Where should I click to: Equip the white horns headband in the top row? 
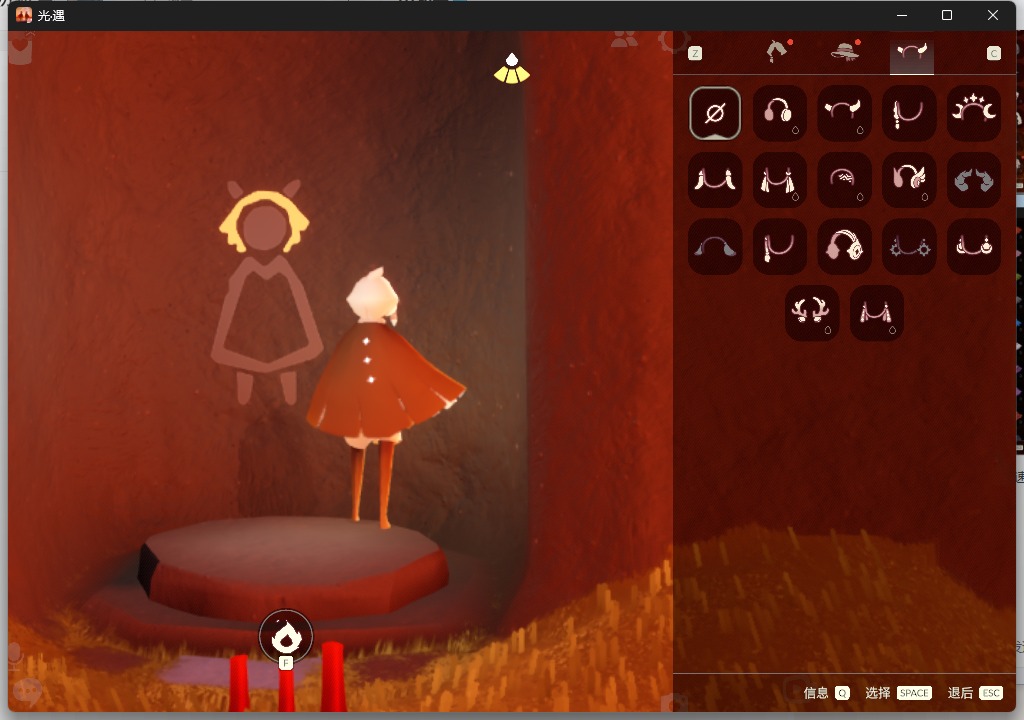coord(844,113)
